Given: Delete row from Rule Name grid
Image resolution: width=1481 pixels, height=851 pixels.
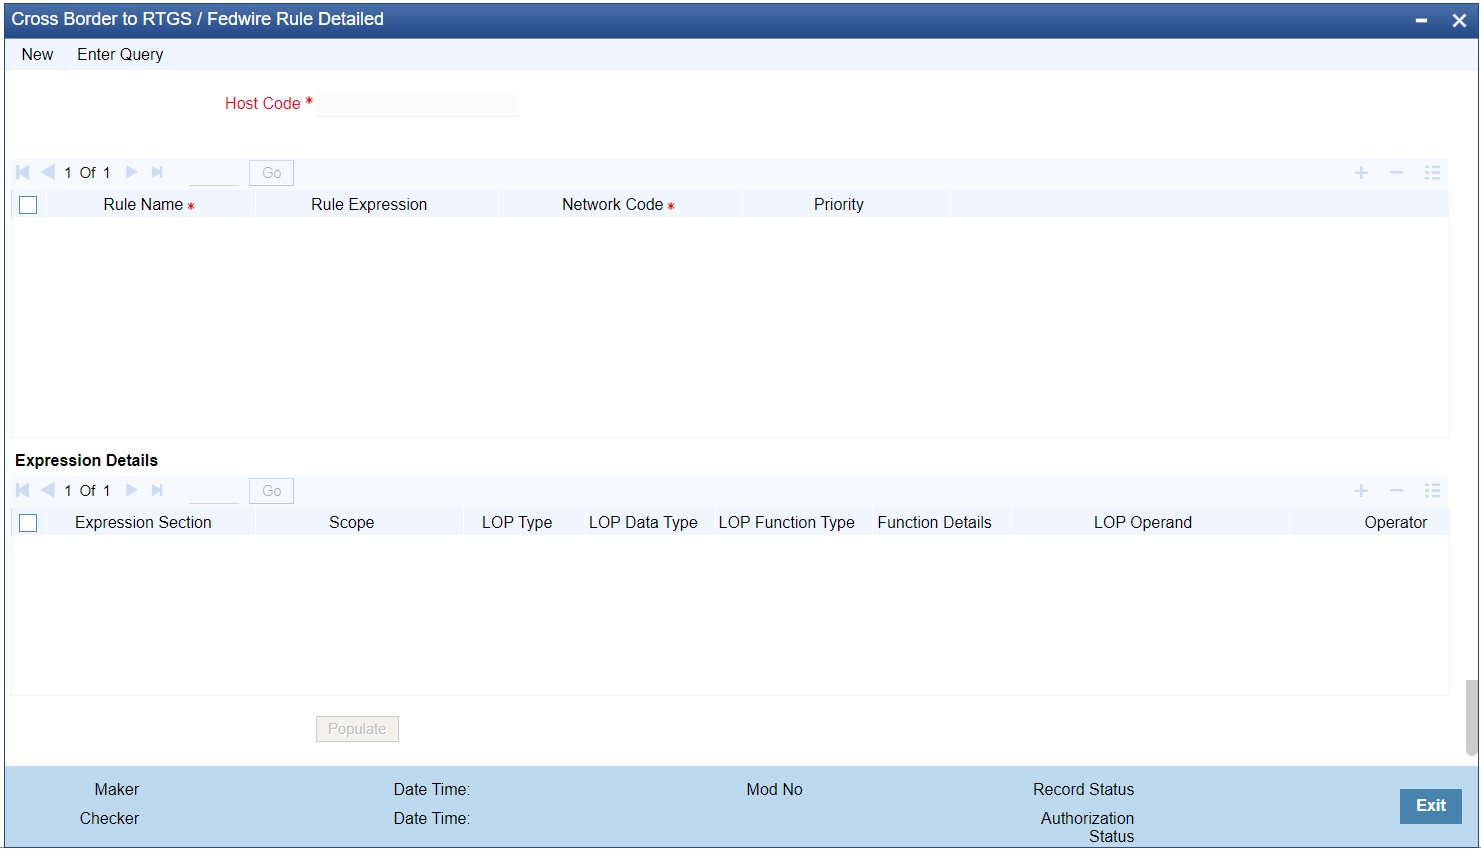Looking at the screenshot, I should (1396, 173).
